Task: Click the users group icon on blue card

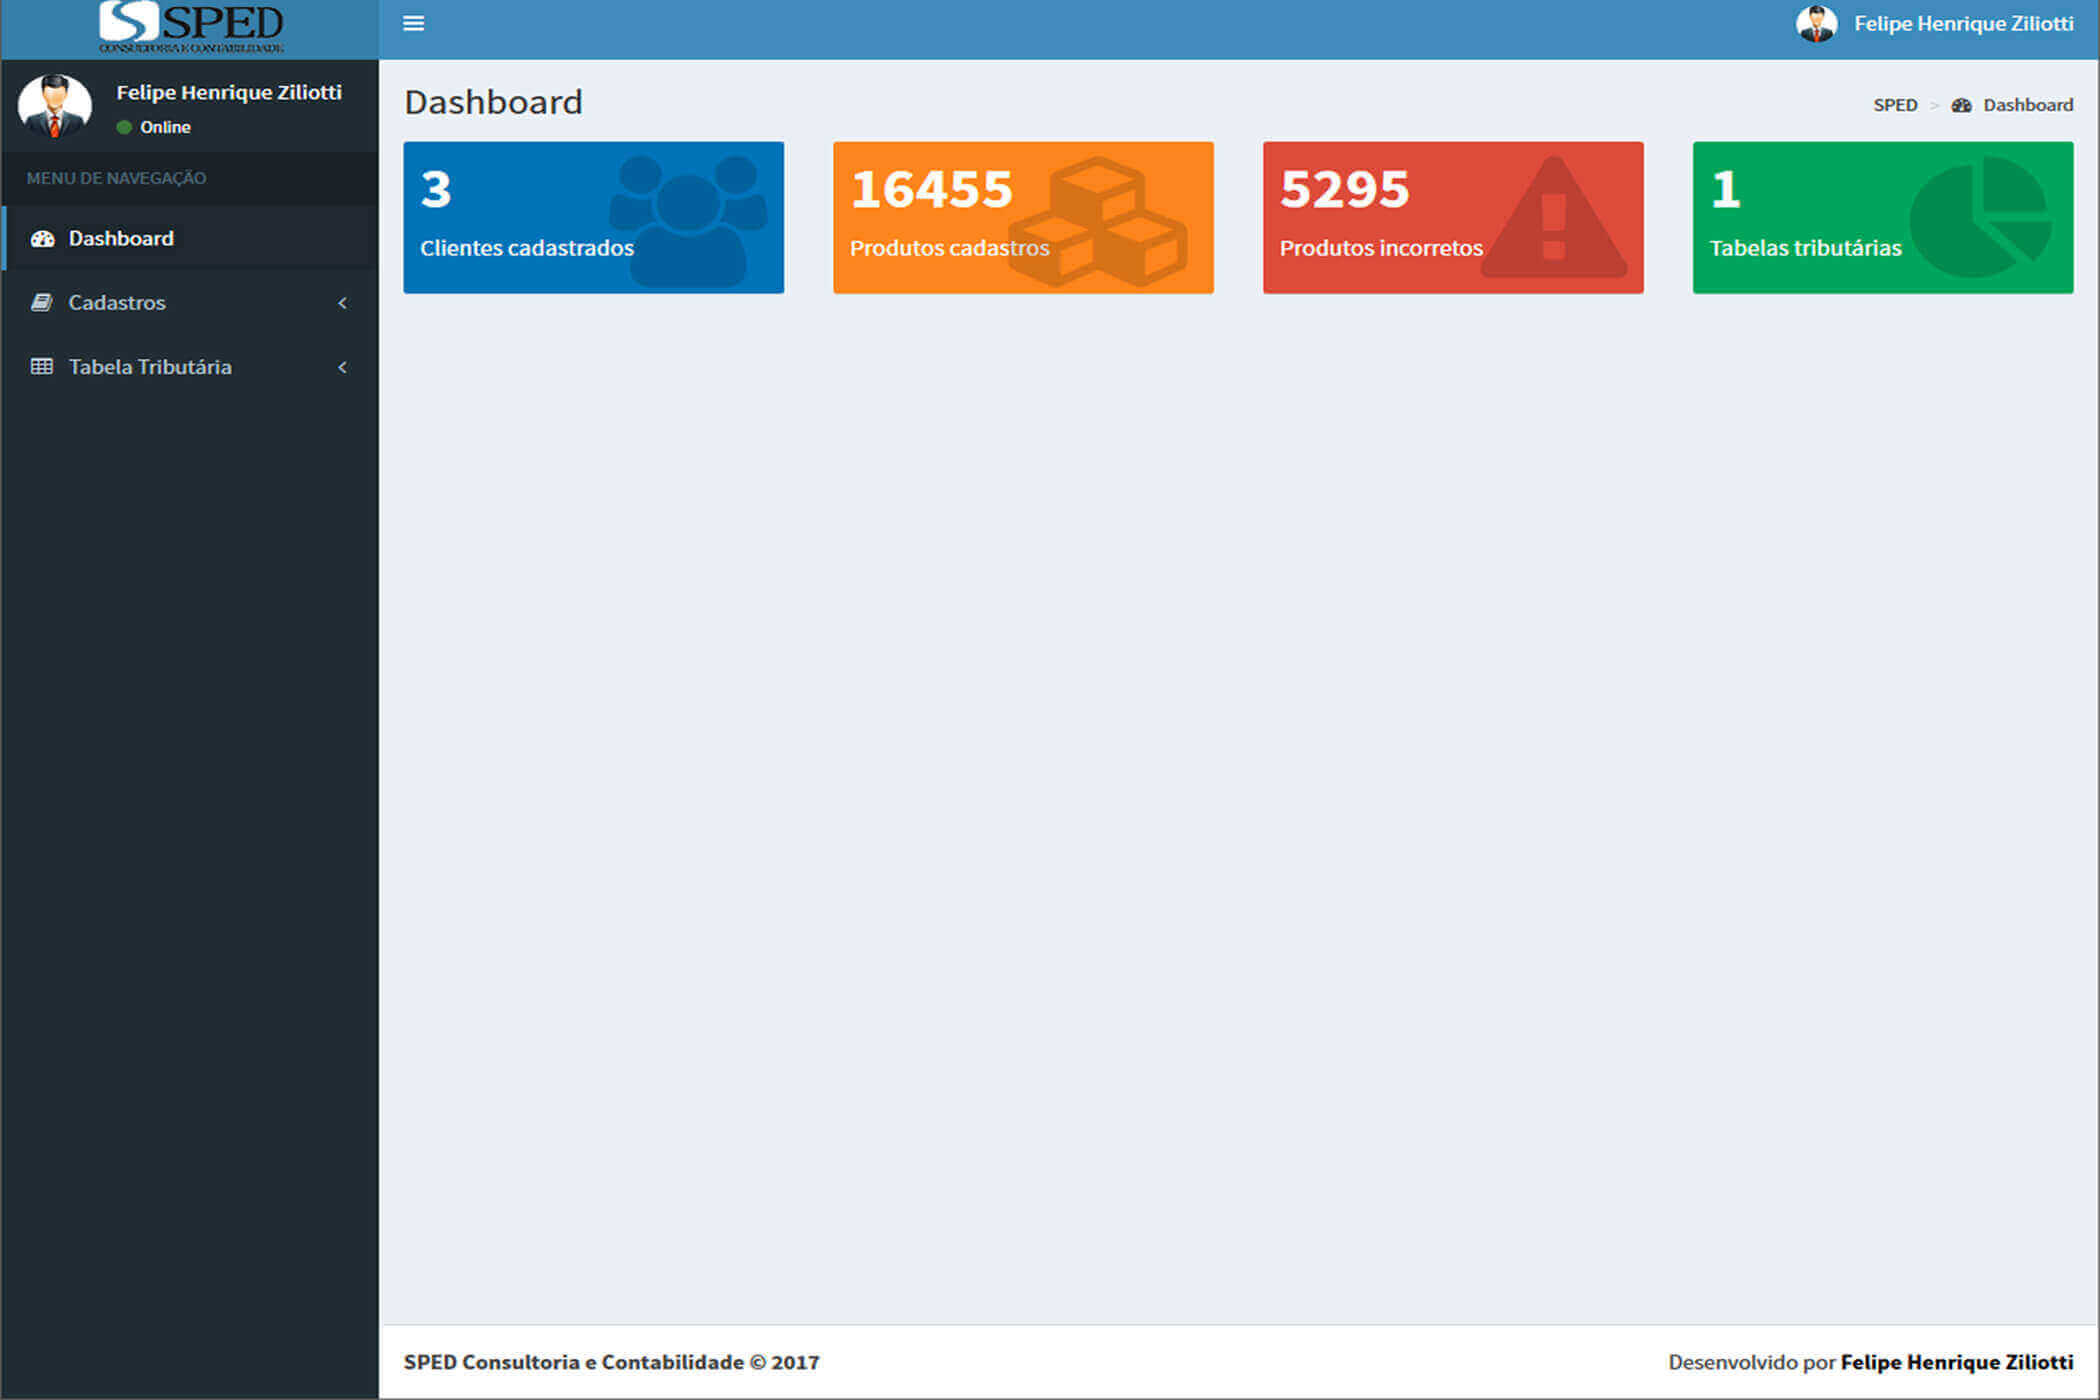Action: coord(688,220)
